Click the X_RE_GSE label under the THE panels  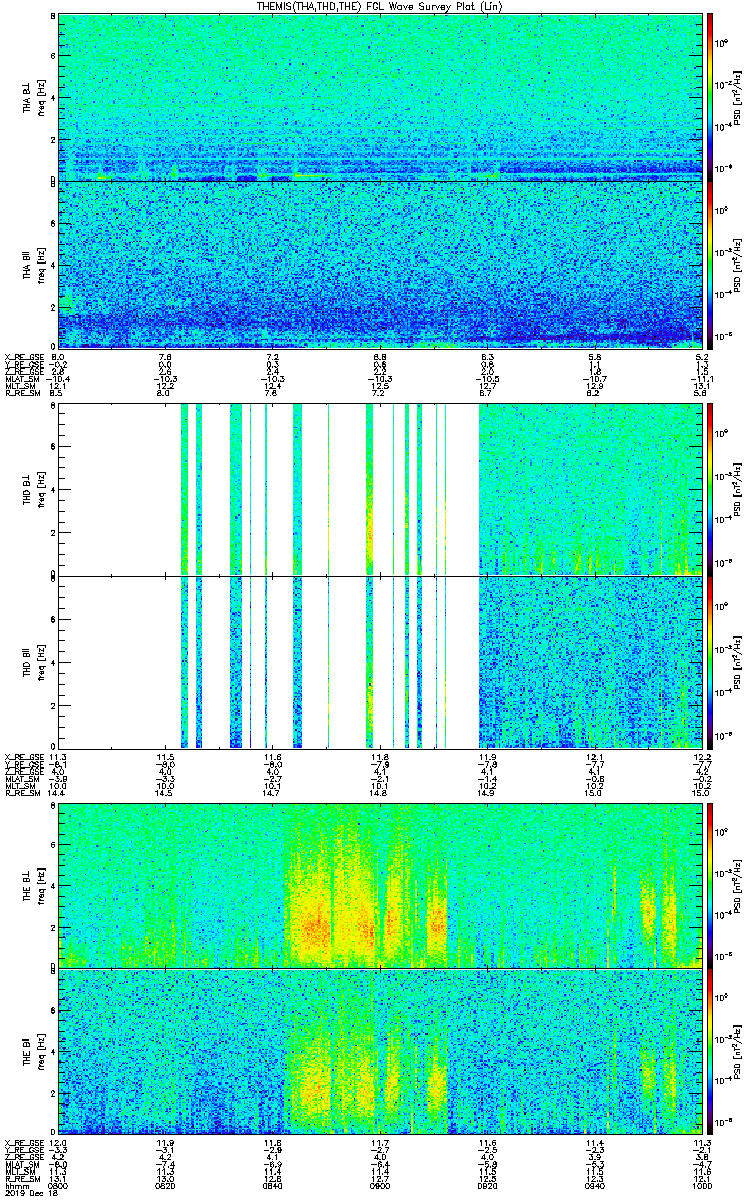(23, 1143)
